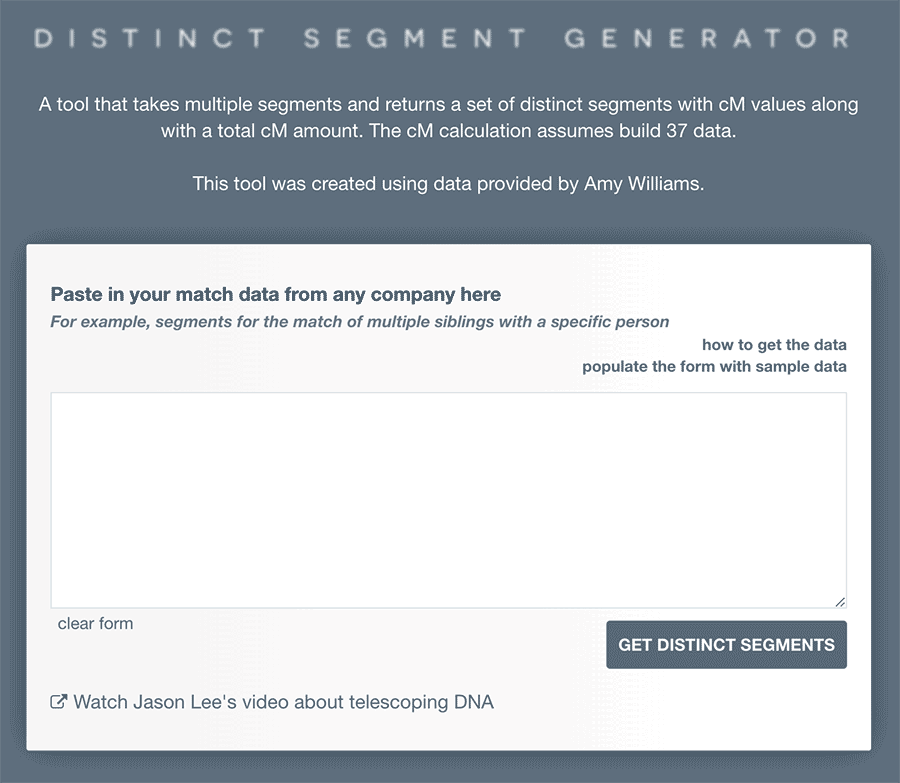
Task: Click the 'sample data' portion of the populate link
Action: pos(800,366)
